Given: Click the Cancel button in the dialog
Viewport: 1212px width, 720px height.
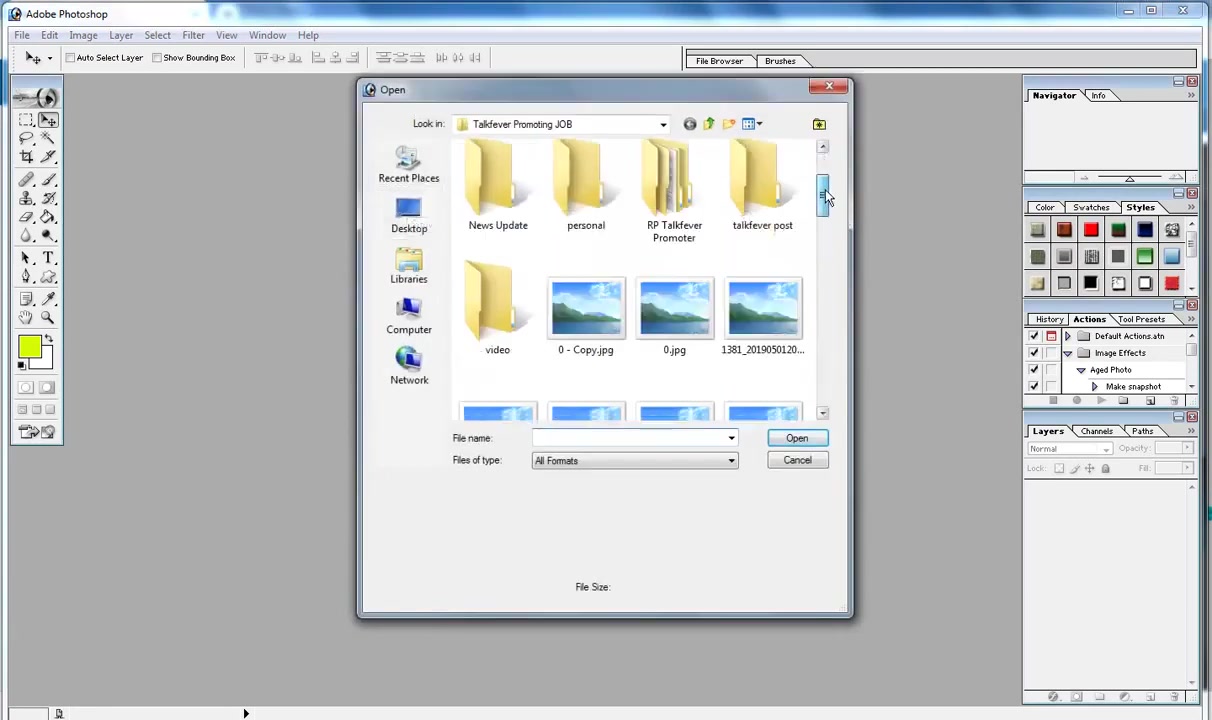Looking at the screenshot, I should coord(797,460).
